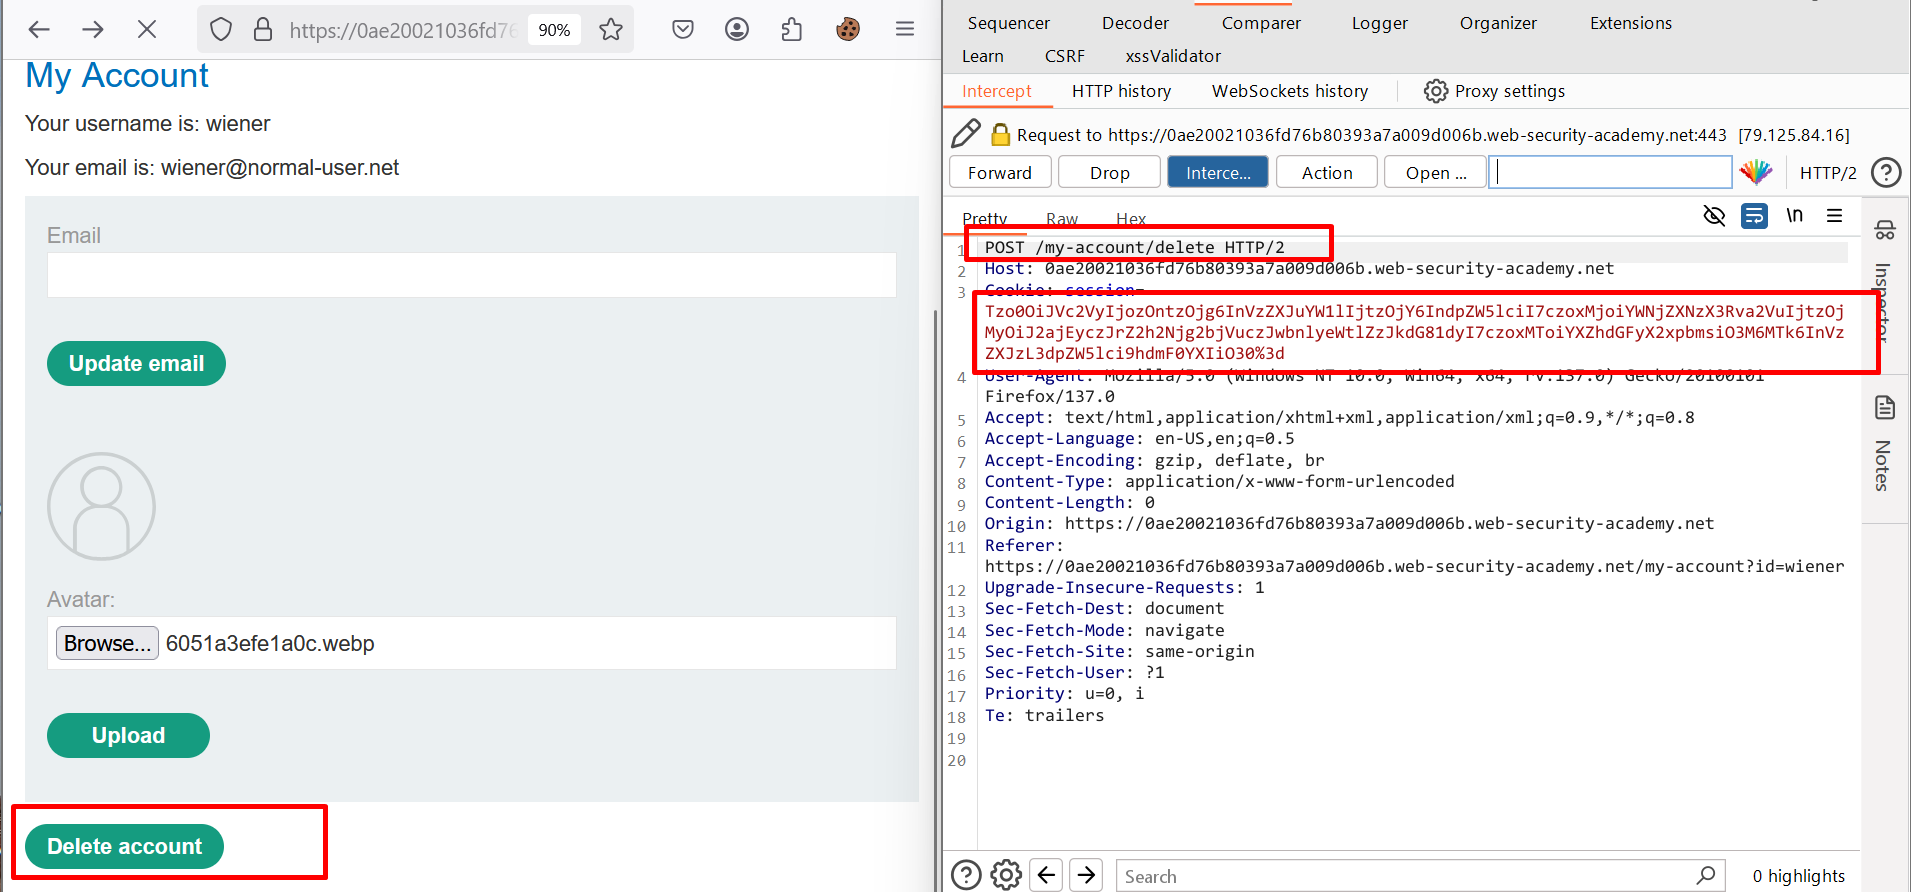Click the Forward request button
Viewport: 1911px width, 892px height.
click(999, 172)
